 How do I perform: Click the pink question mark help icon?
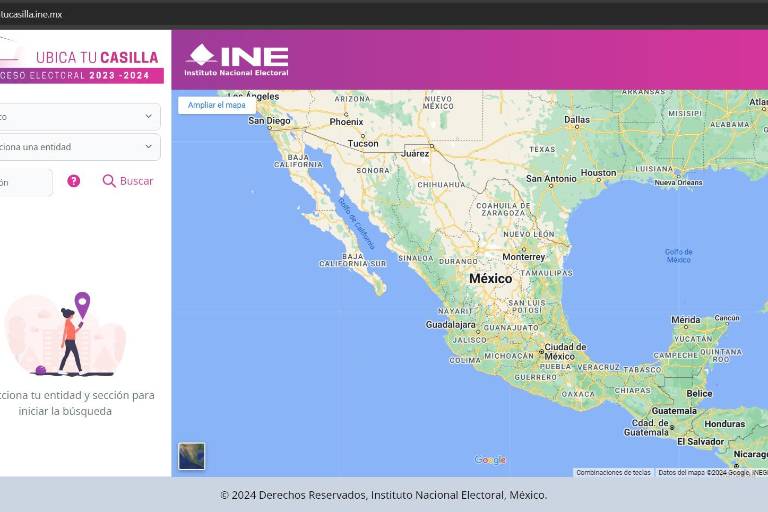73,181
